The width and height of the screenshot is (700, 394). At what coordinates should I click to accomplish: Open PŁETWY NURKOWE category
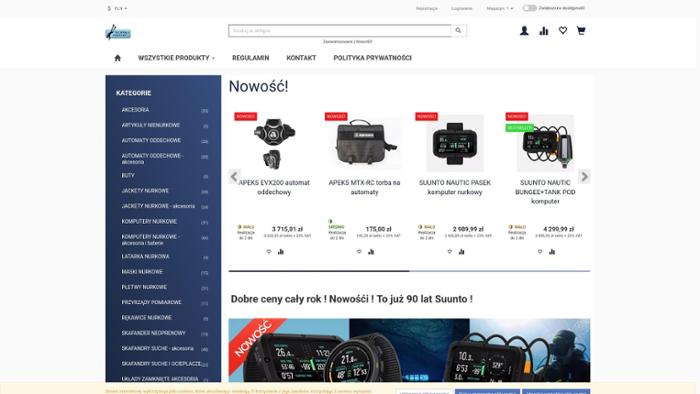pyautogui.click(x=144, y=287)
